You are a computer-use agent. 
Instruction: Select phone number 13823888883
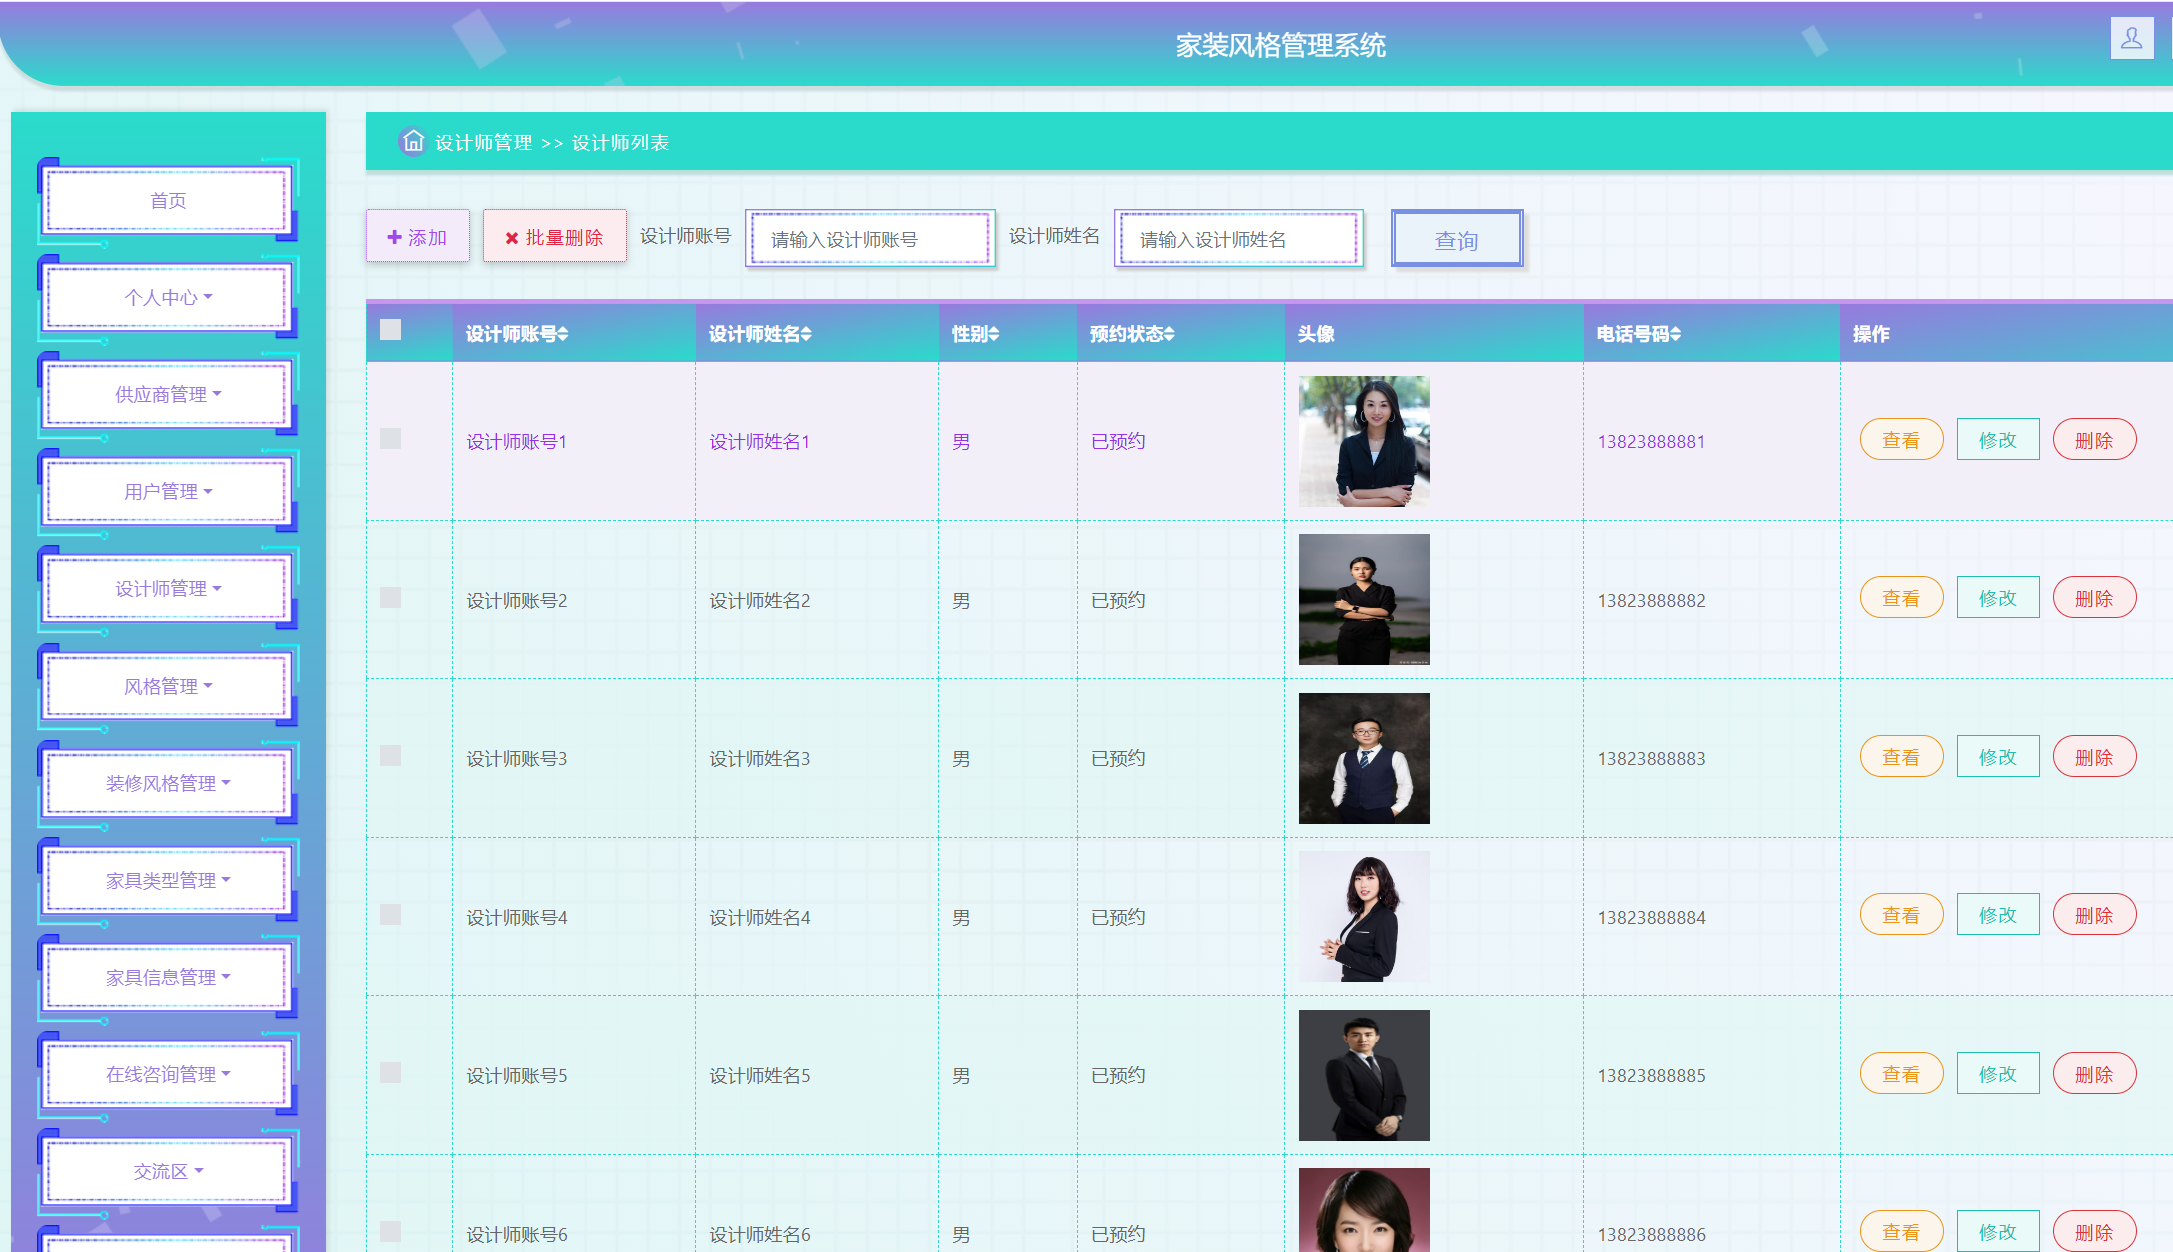[1651, 758]
